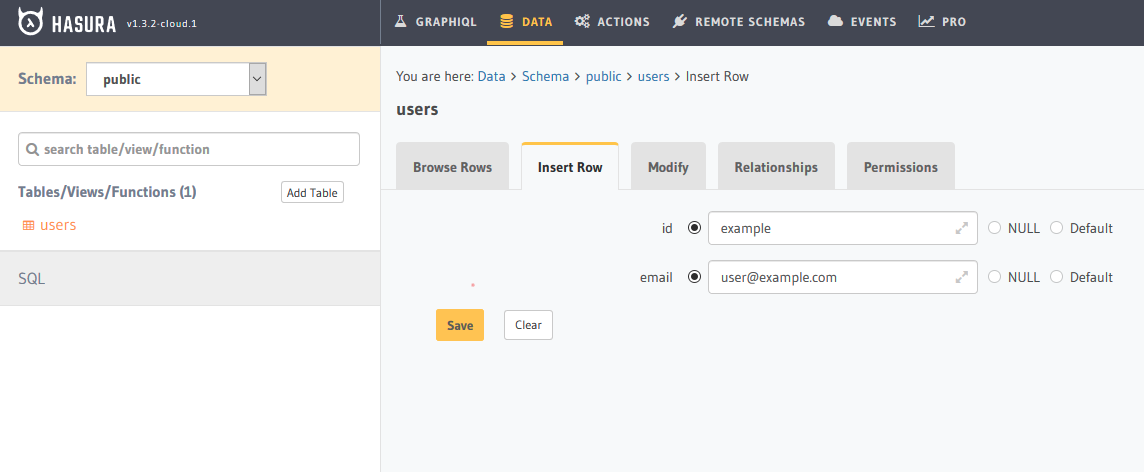This screenshot has height=472, width=1144.
Task: Open Remote Schemas via the plug icon
Action: [x=679, y=22]
